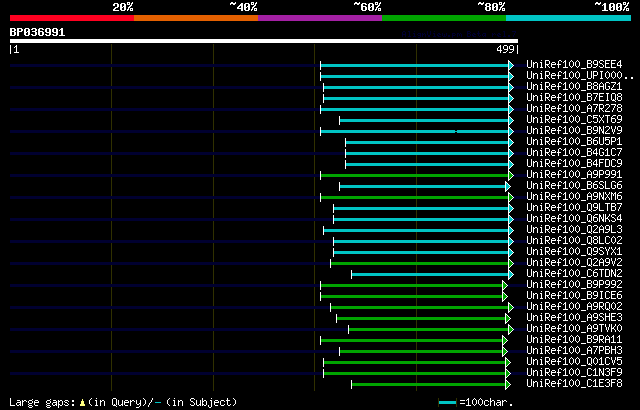This screenshot has width=640, height=410.
Task: Click the cyan arrowhead of B9SEE4 alignment
Action: (511, 65)
